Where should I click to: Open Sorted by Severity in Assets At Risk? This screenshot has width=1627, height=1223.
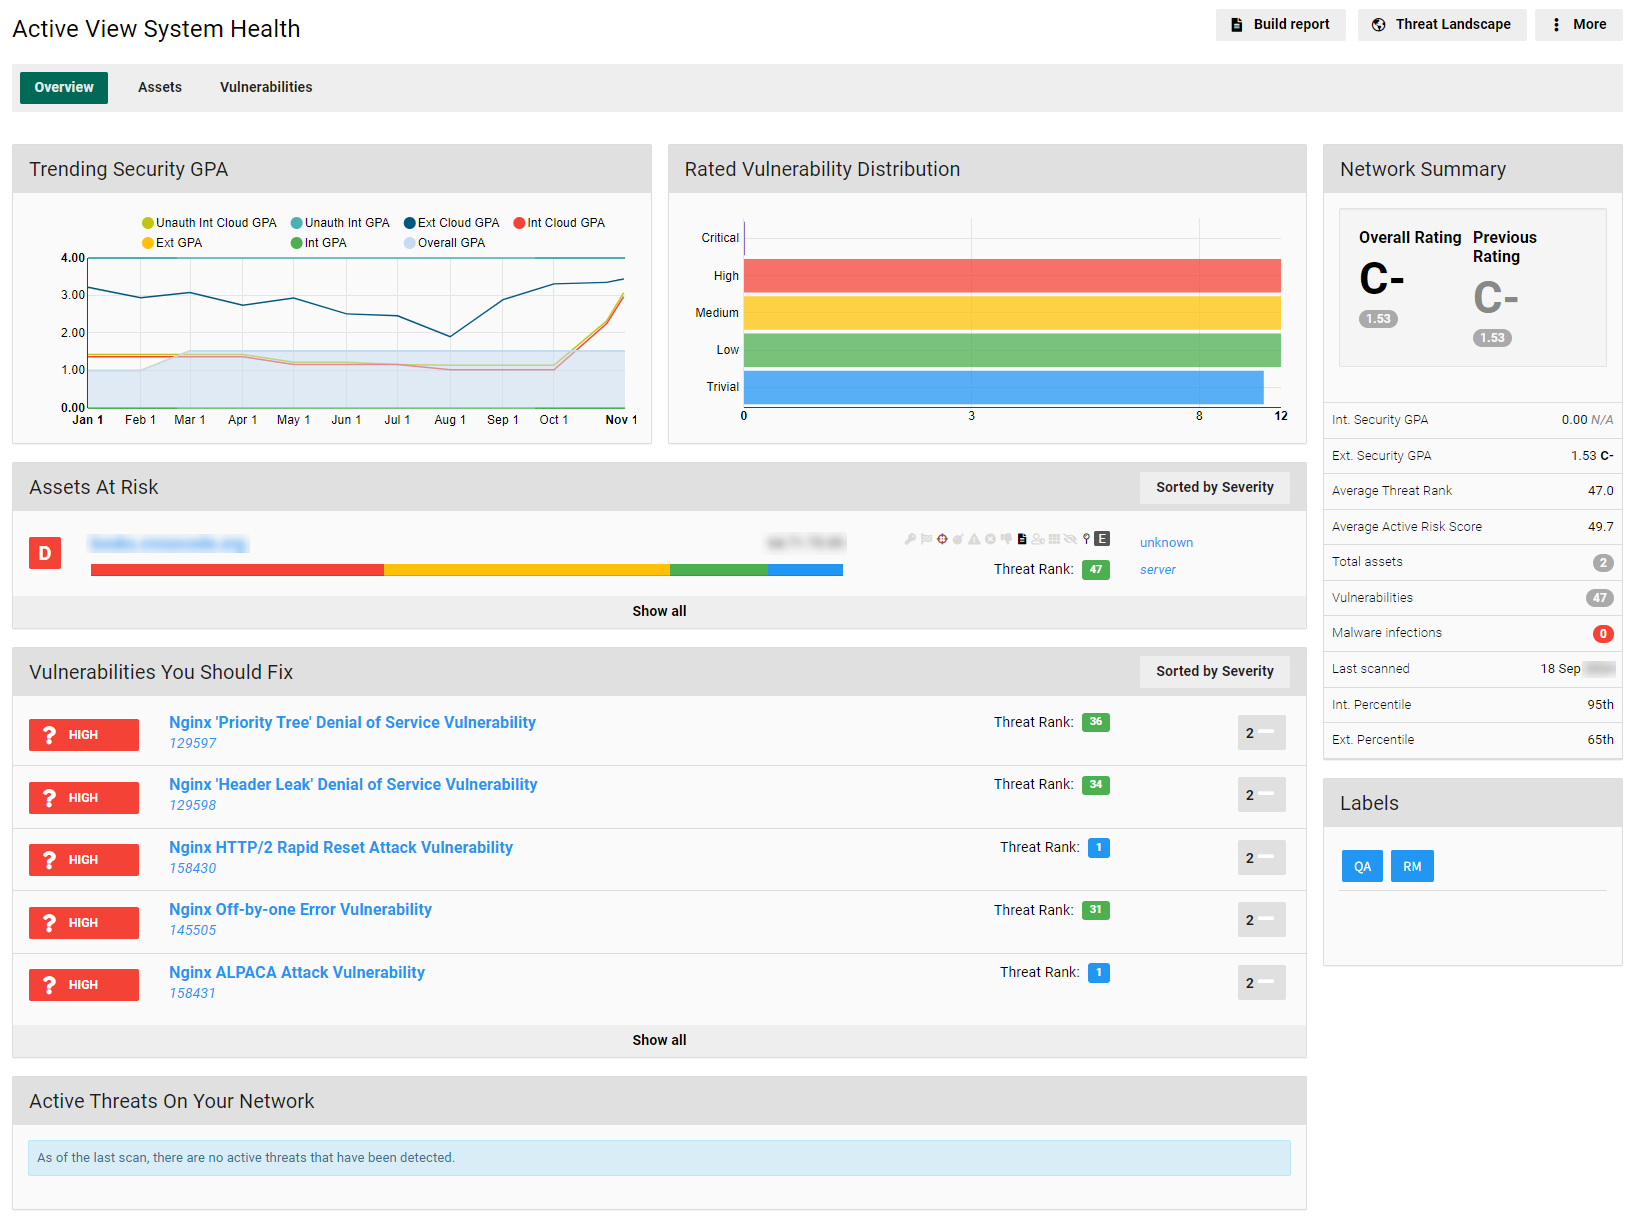pos(1214,488)
